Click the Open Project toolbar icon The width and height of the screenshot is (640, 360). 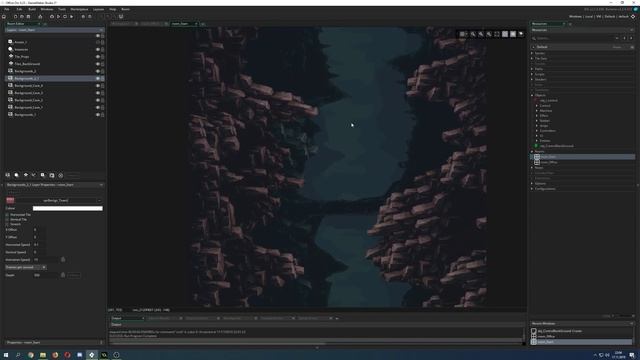tap(22, 17)
